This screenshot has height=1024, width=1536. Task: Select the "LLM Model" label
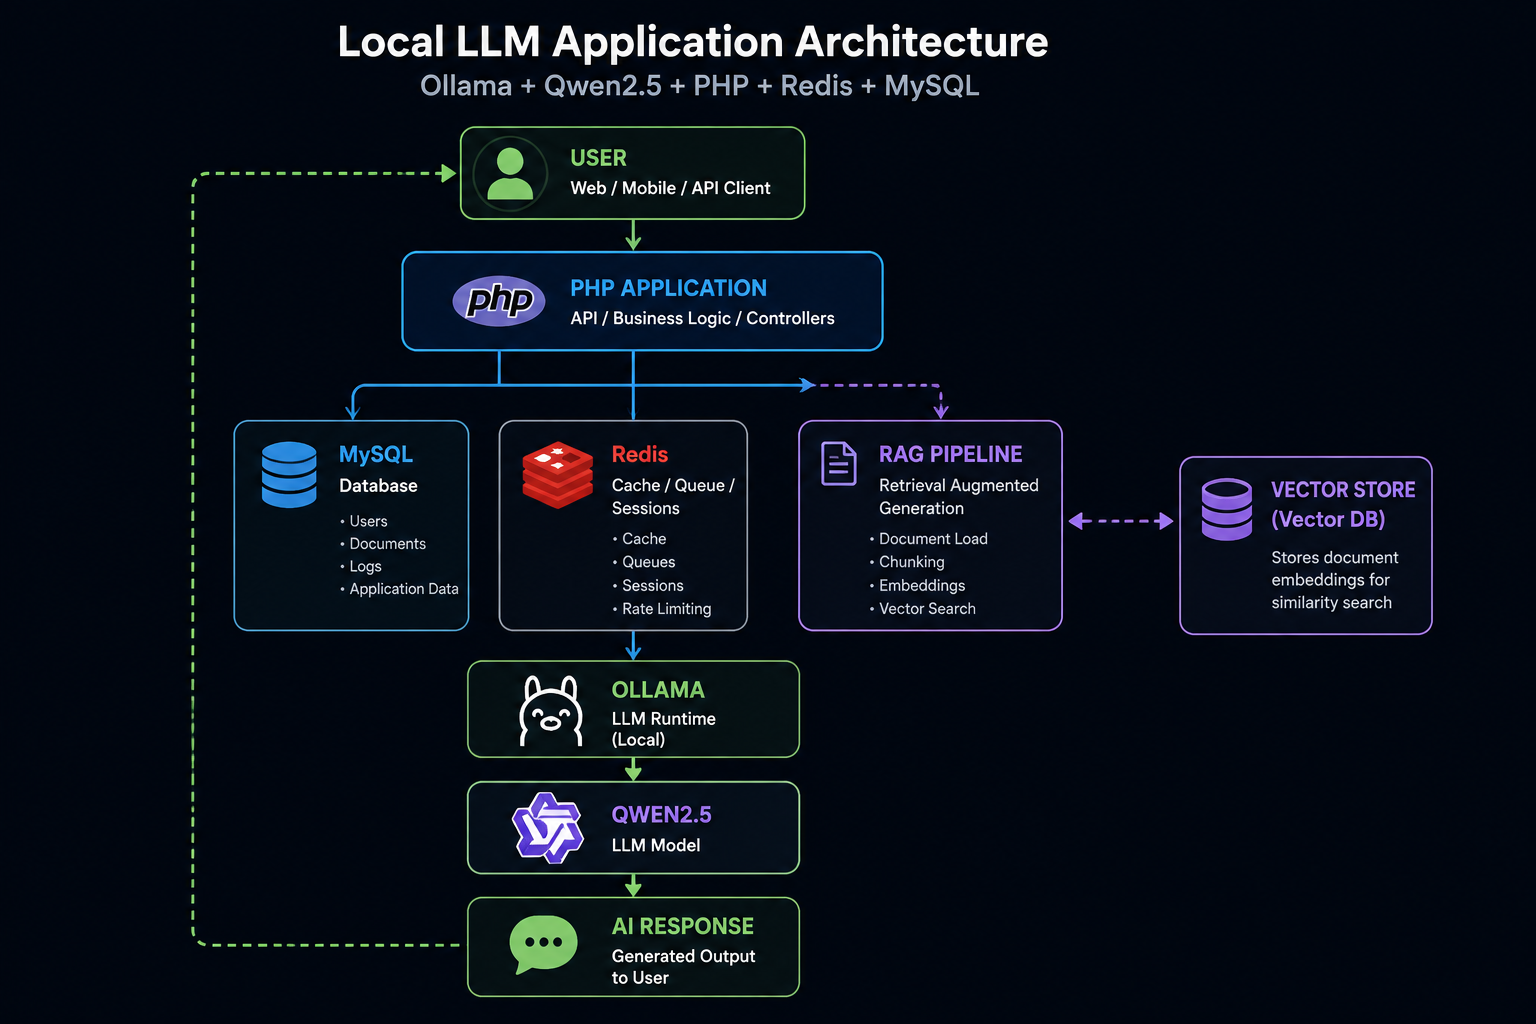[x=656, y=845]
